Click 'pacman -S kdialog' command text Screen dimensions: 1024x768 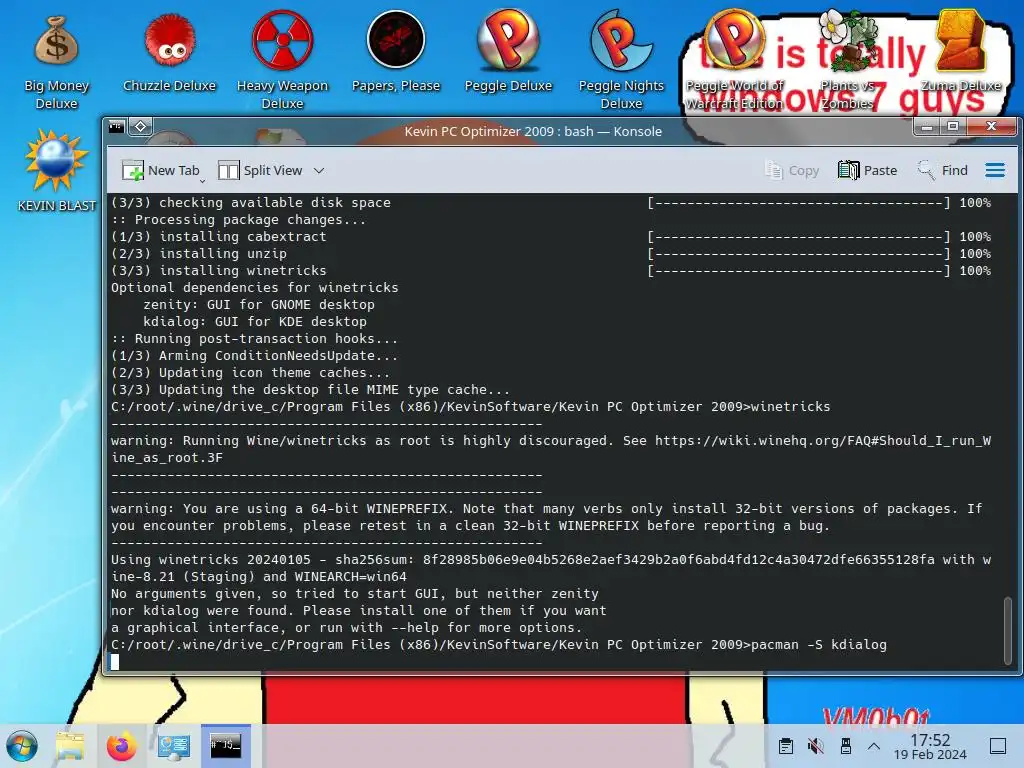(x=819, y=645)
